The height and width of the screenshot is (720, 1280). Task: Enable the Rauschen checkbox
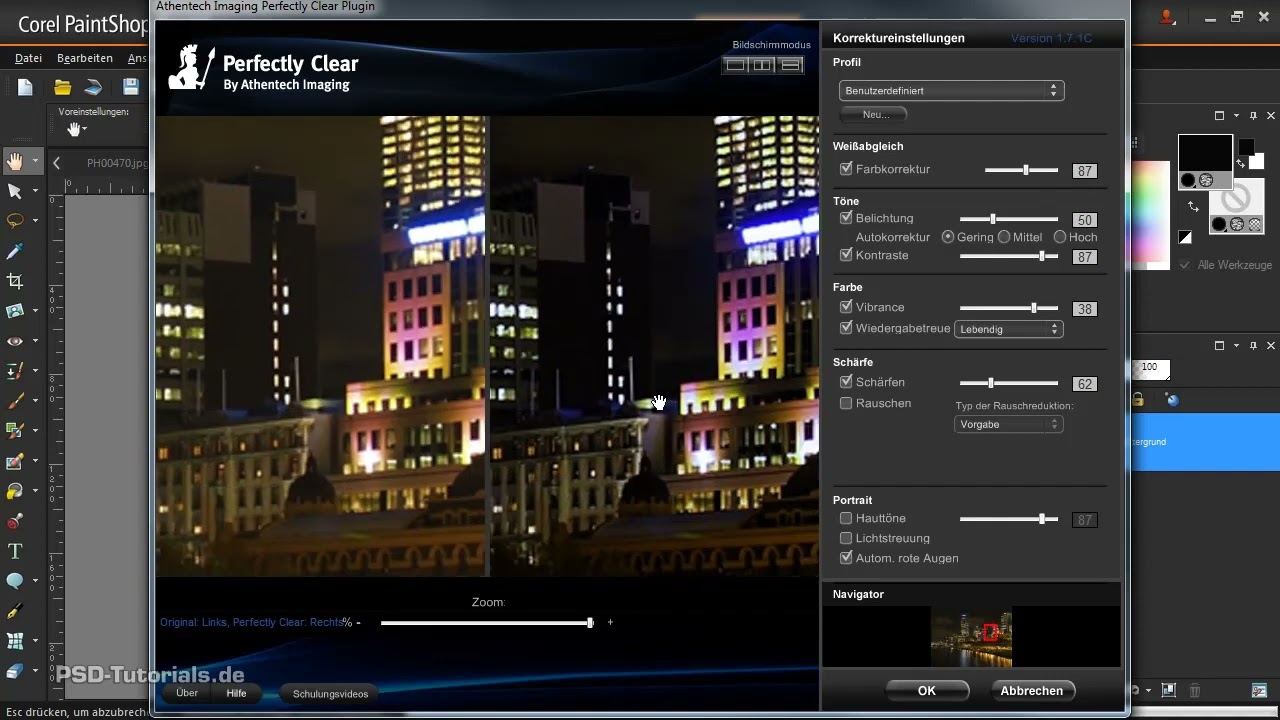(x=847, y=403)
